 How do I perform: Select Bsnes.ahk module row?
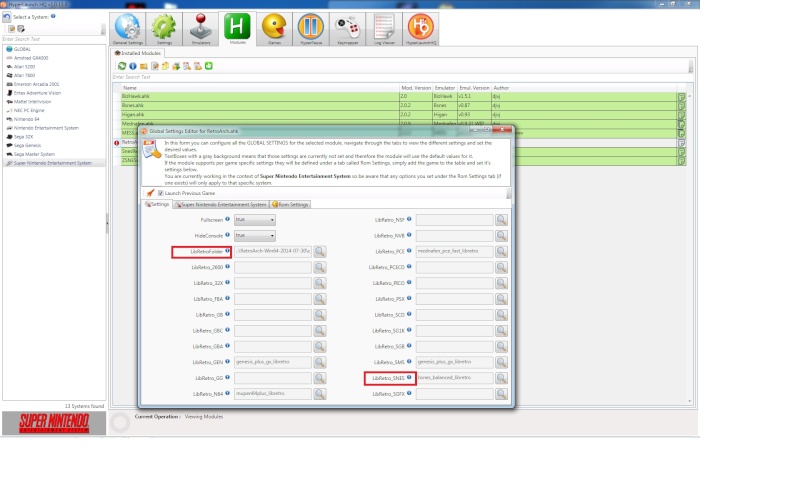[398, 105]
